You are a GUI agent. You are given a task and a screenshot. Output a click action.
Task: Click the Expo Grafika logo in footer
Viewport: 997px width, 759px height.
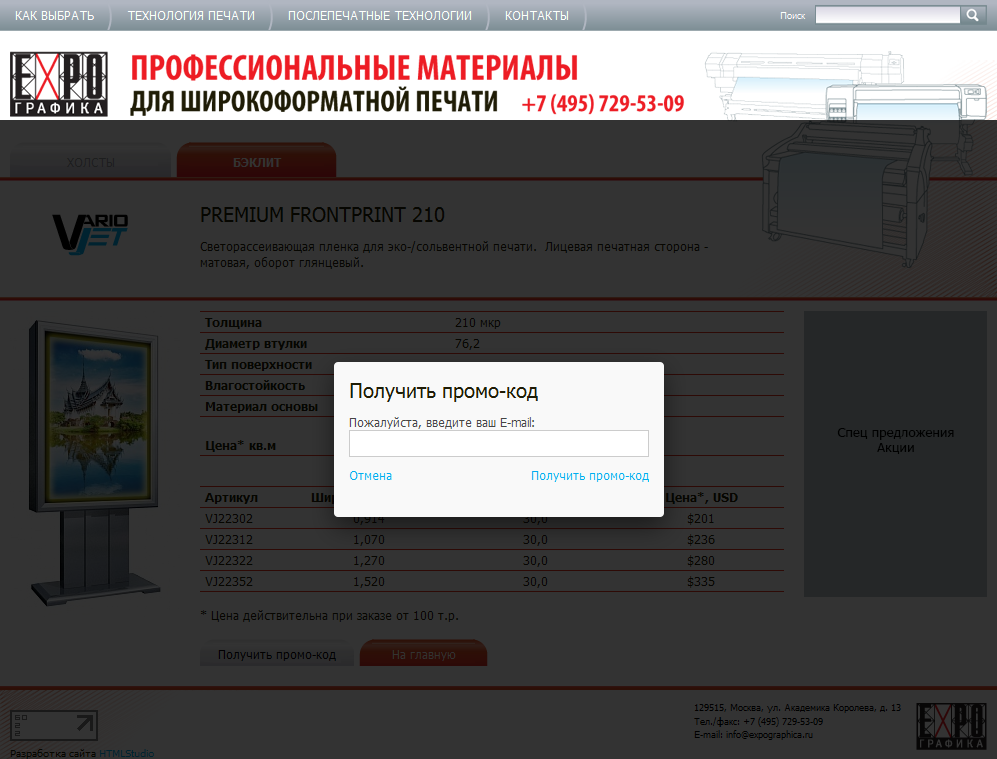point(951,726)
